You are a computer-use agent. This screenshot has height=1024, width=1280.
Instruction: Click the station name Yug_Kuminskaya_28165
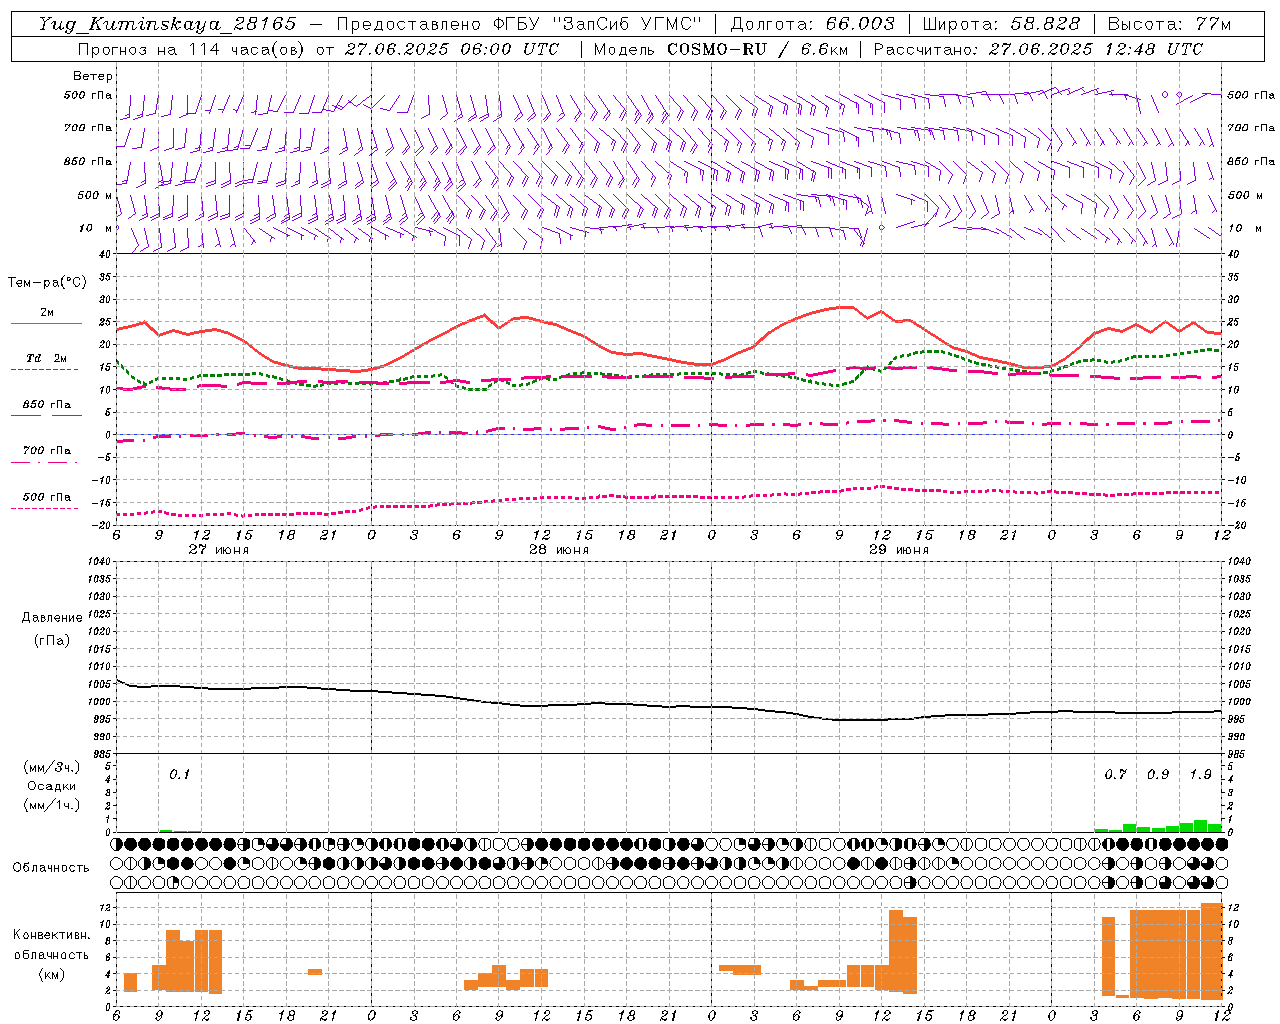168,24
